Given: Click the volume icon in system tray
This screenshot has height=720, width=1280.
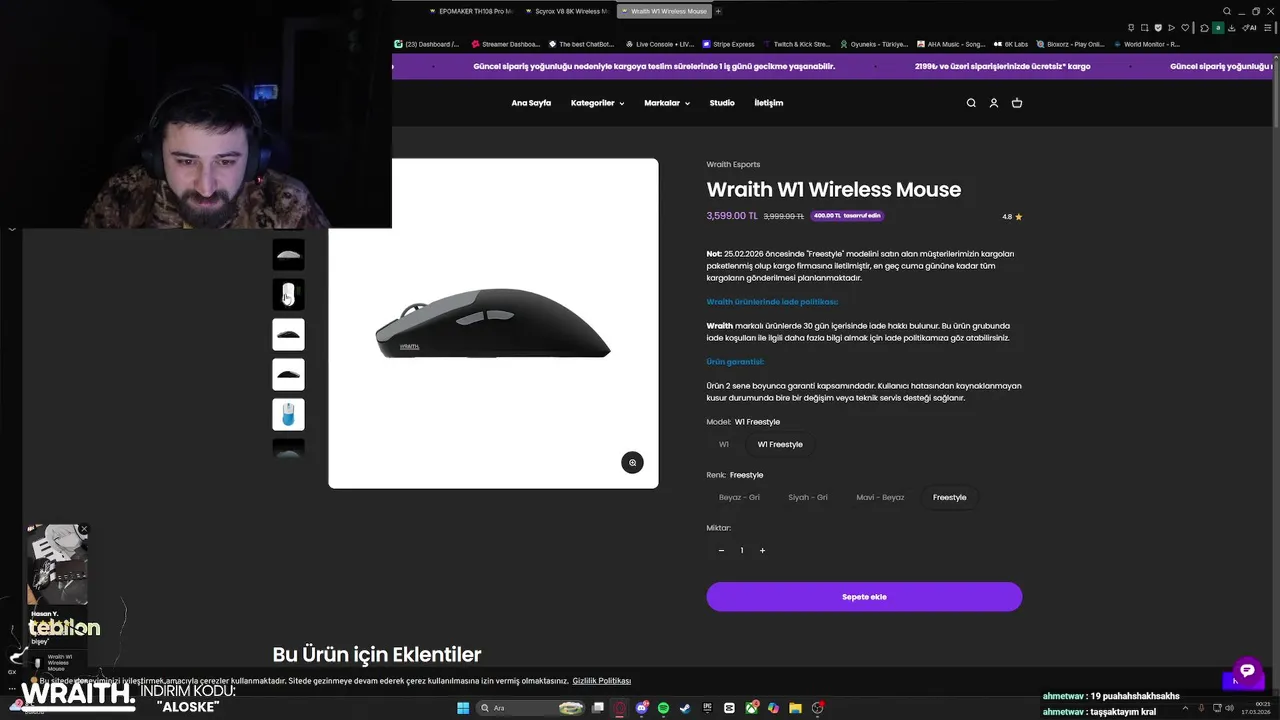Looking at the screenshot, I should click(x=1229, y=708).
